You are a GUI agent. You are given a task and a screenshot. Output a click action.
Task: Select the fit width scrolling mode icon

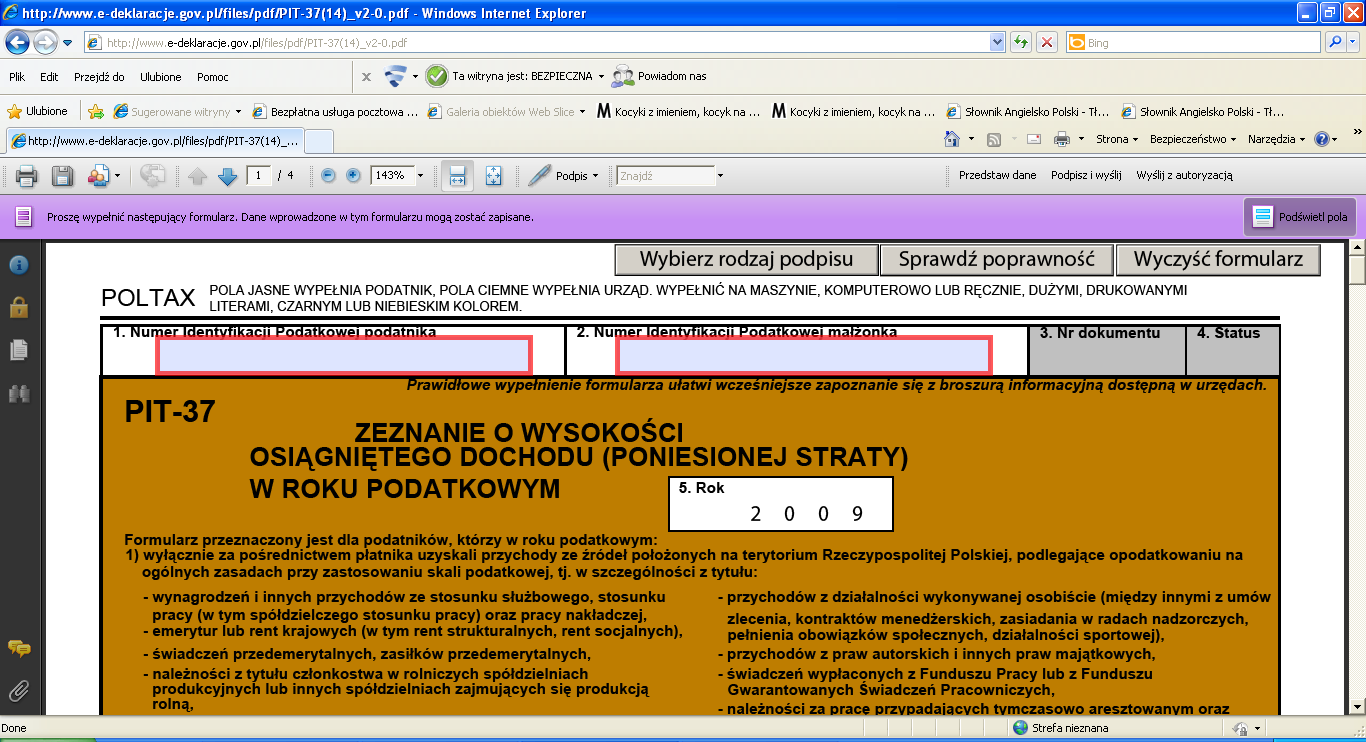point(457,176)
